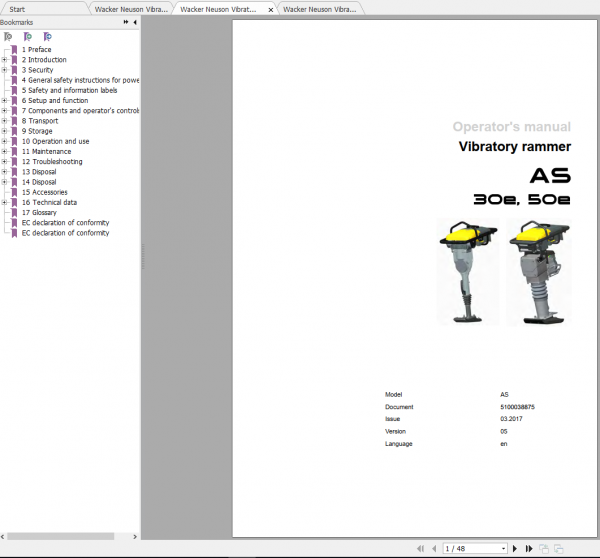Click the previous view icon in status bar

(544, 548)
